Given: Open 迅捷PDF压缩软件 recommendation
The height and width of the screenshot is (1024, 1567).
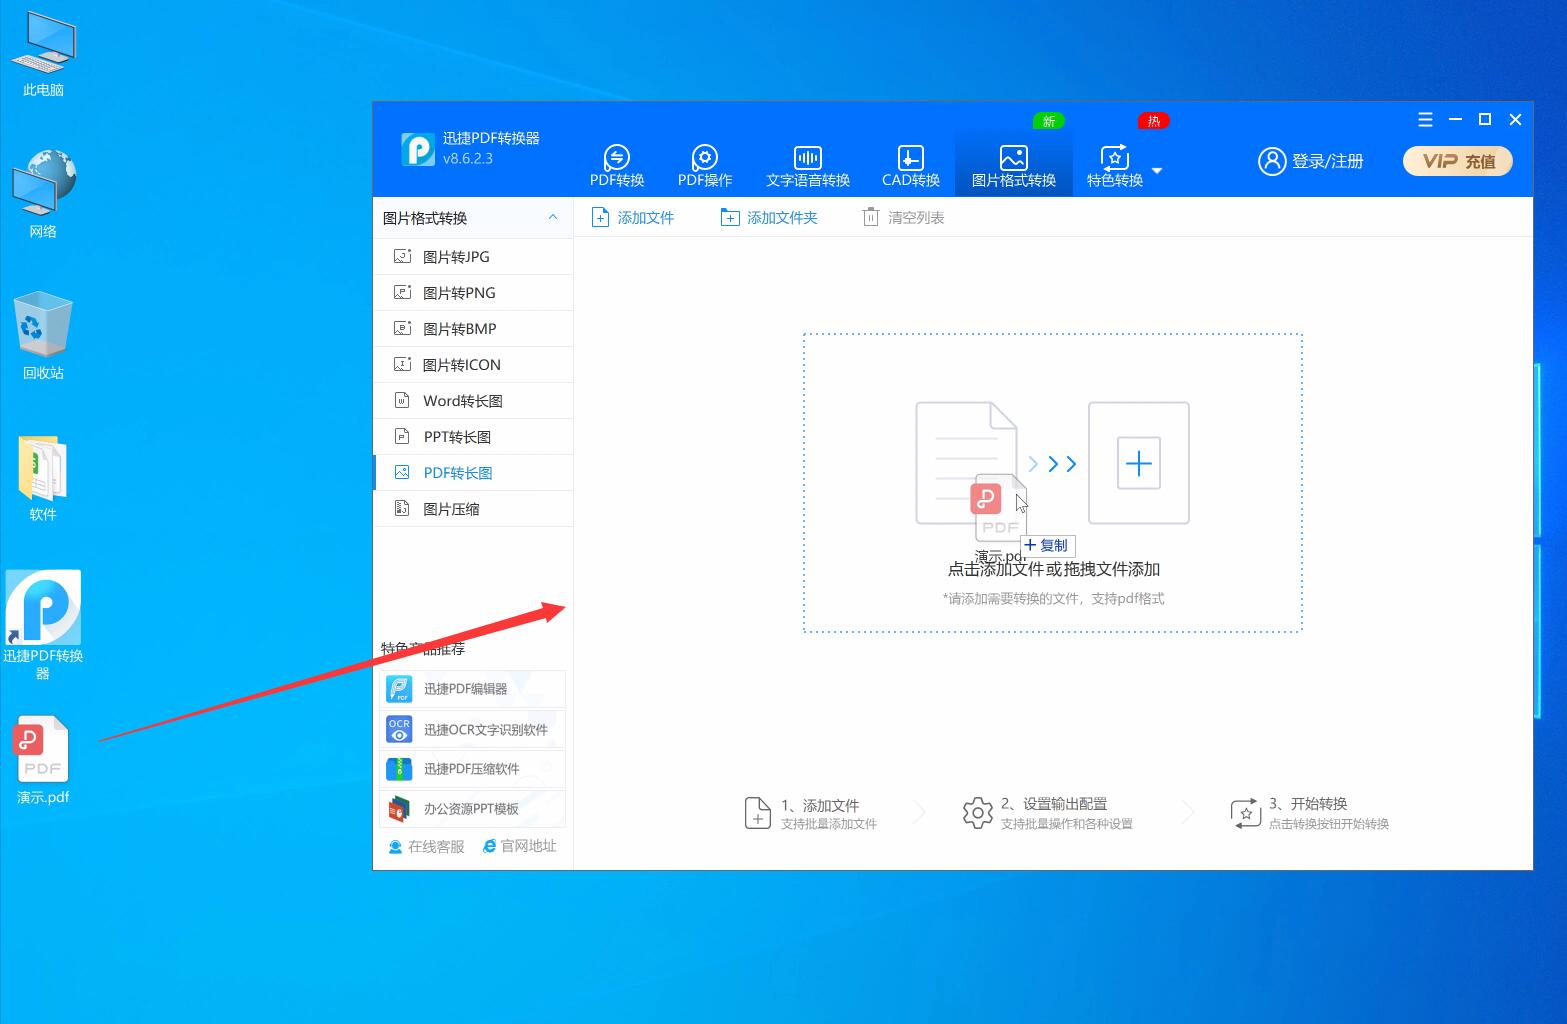Looking at the screenshot, I should point(472,769).
